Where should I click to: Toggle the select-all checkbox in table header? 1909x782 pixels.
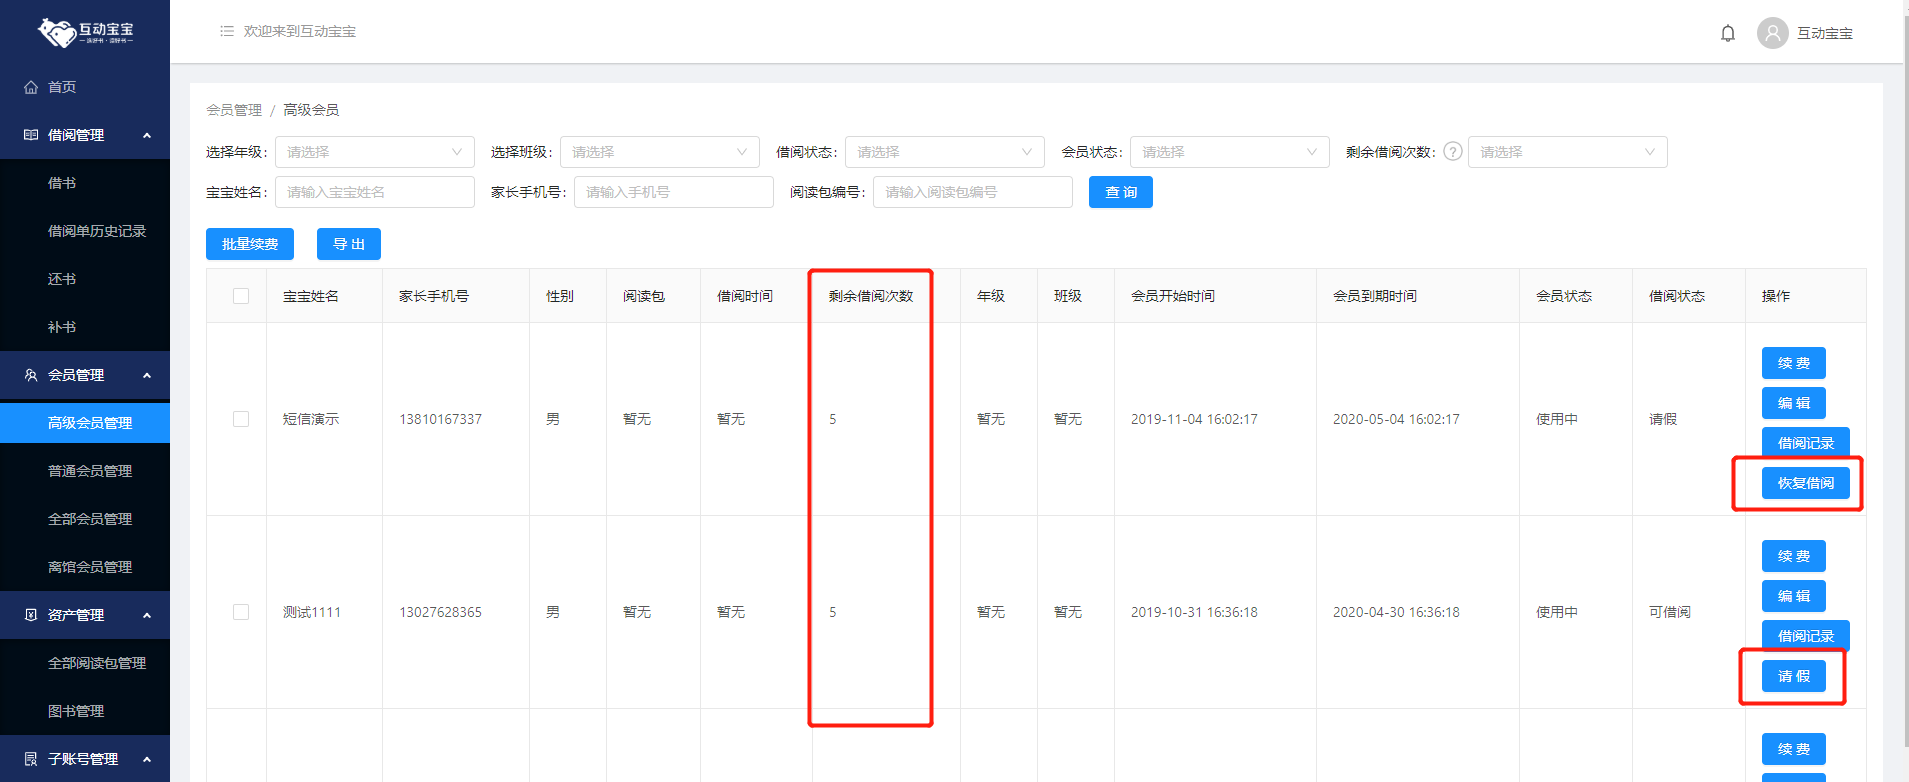241,296
